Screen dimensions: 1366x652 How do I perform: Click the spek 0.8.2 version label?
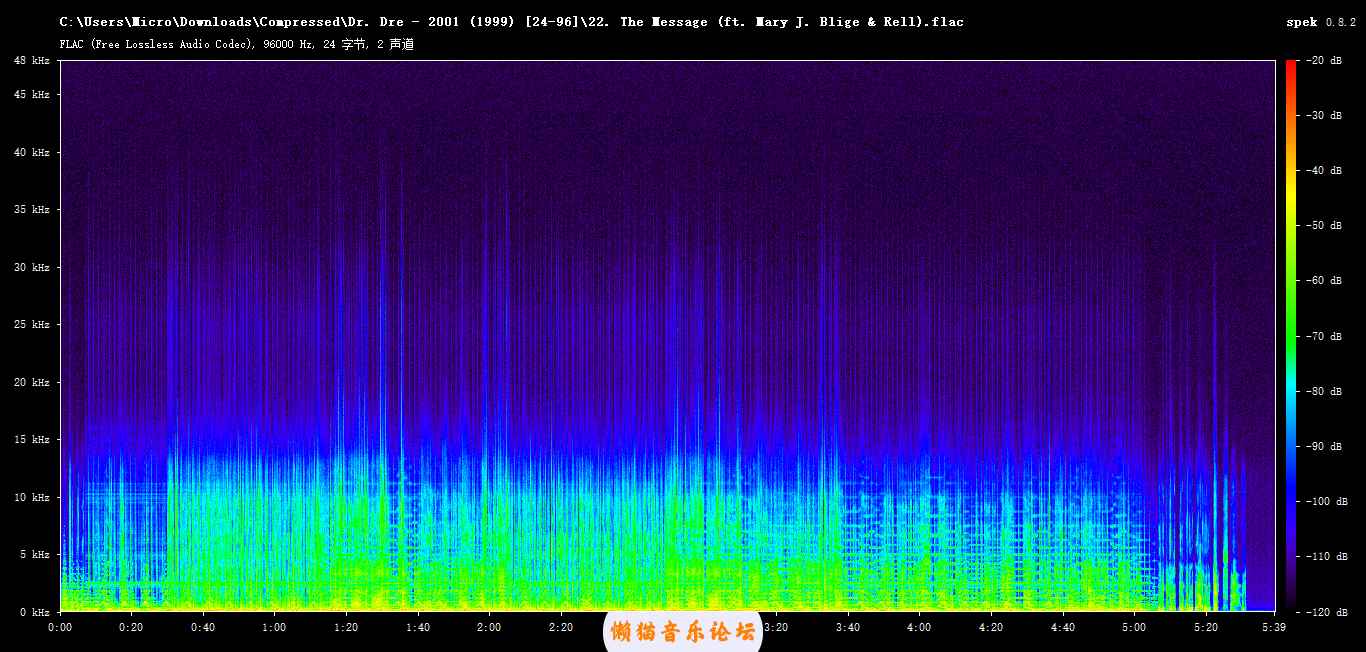[1321, 22]
